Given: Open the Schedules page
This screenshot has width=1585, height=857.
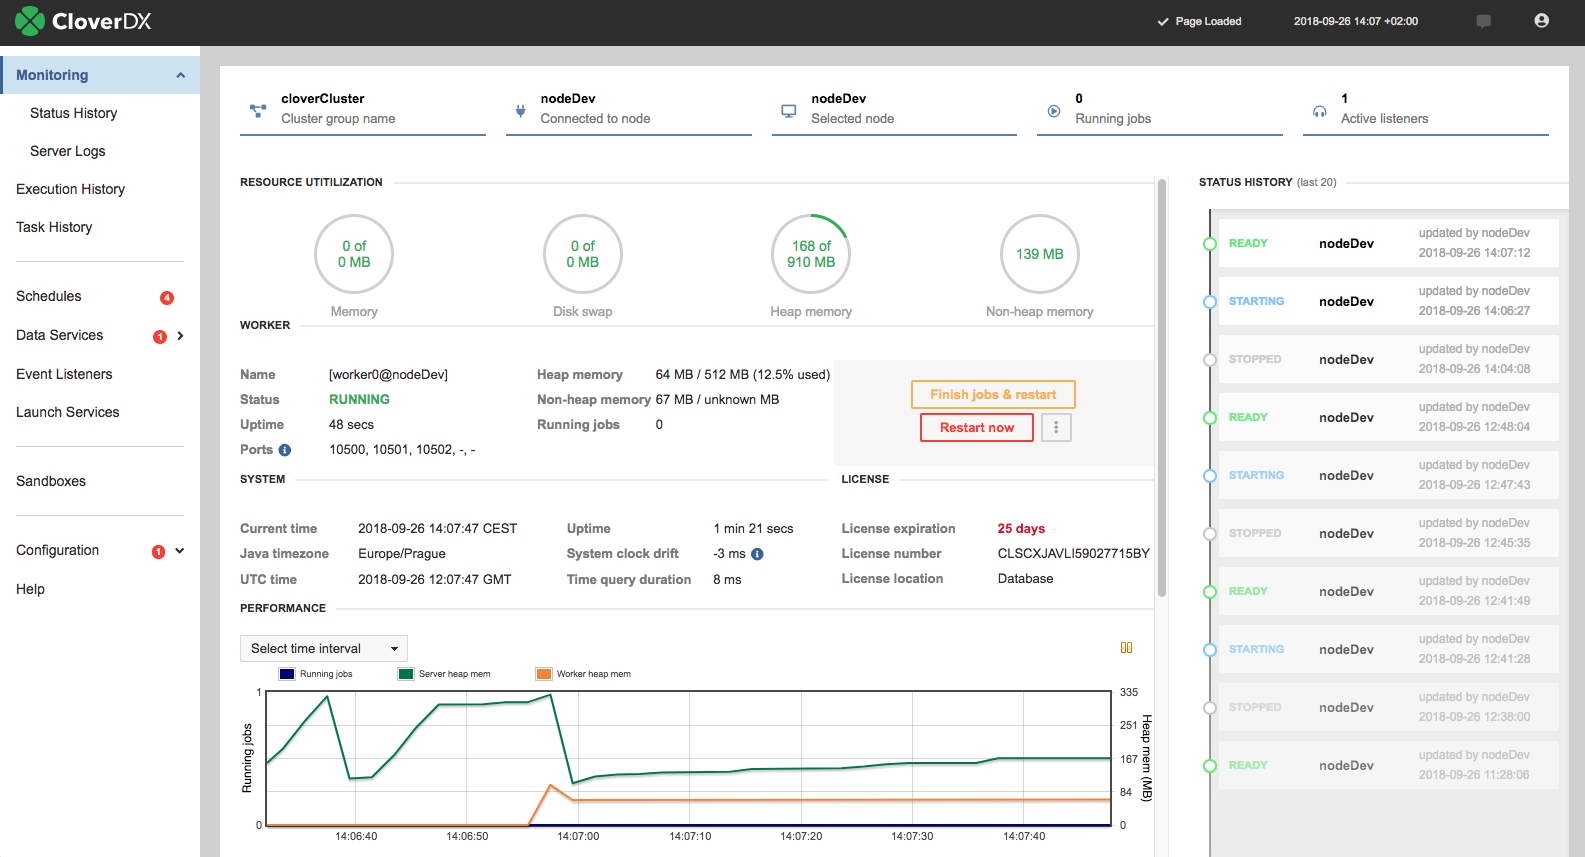Looking at the screenshot, I should (49, 296).
